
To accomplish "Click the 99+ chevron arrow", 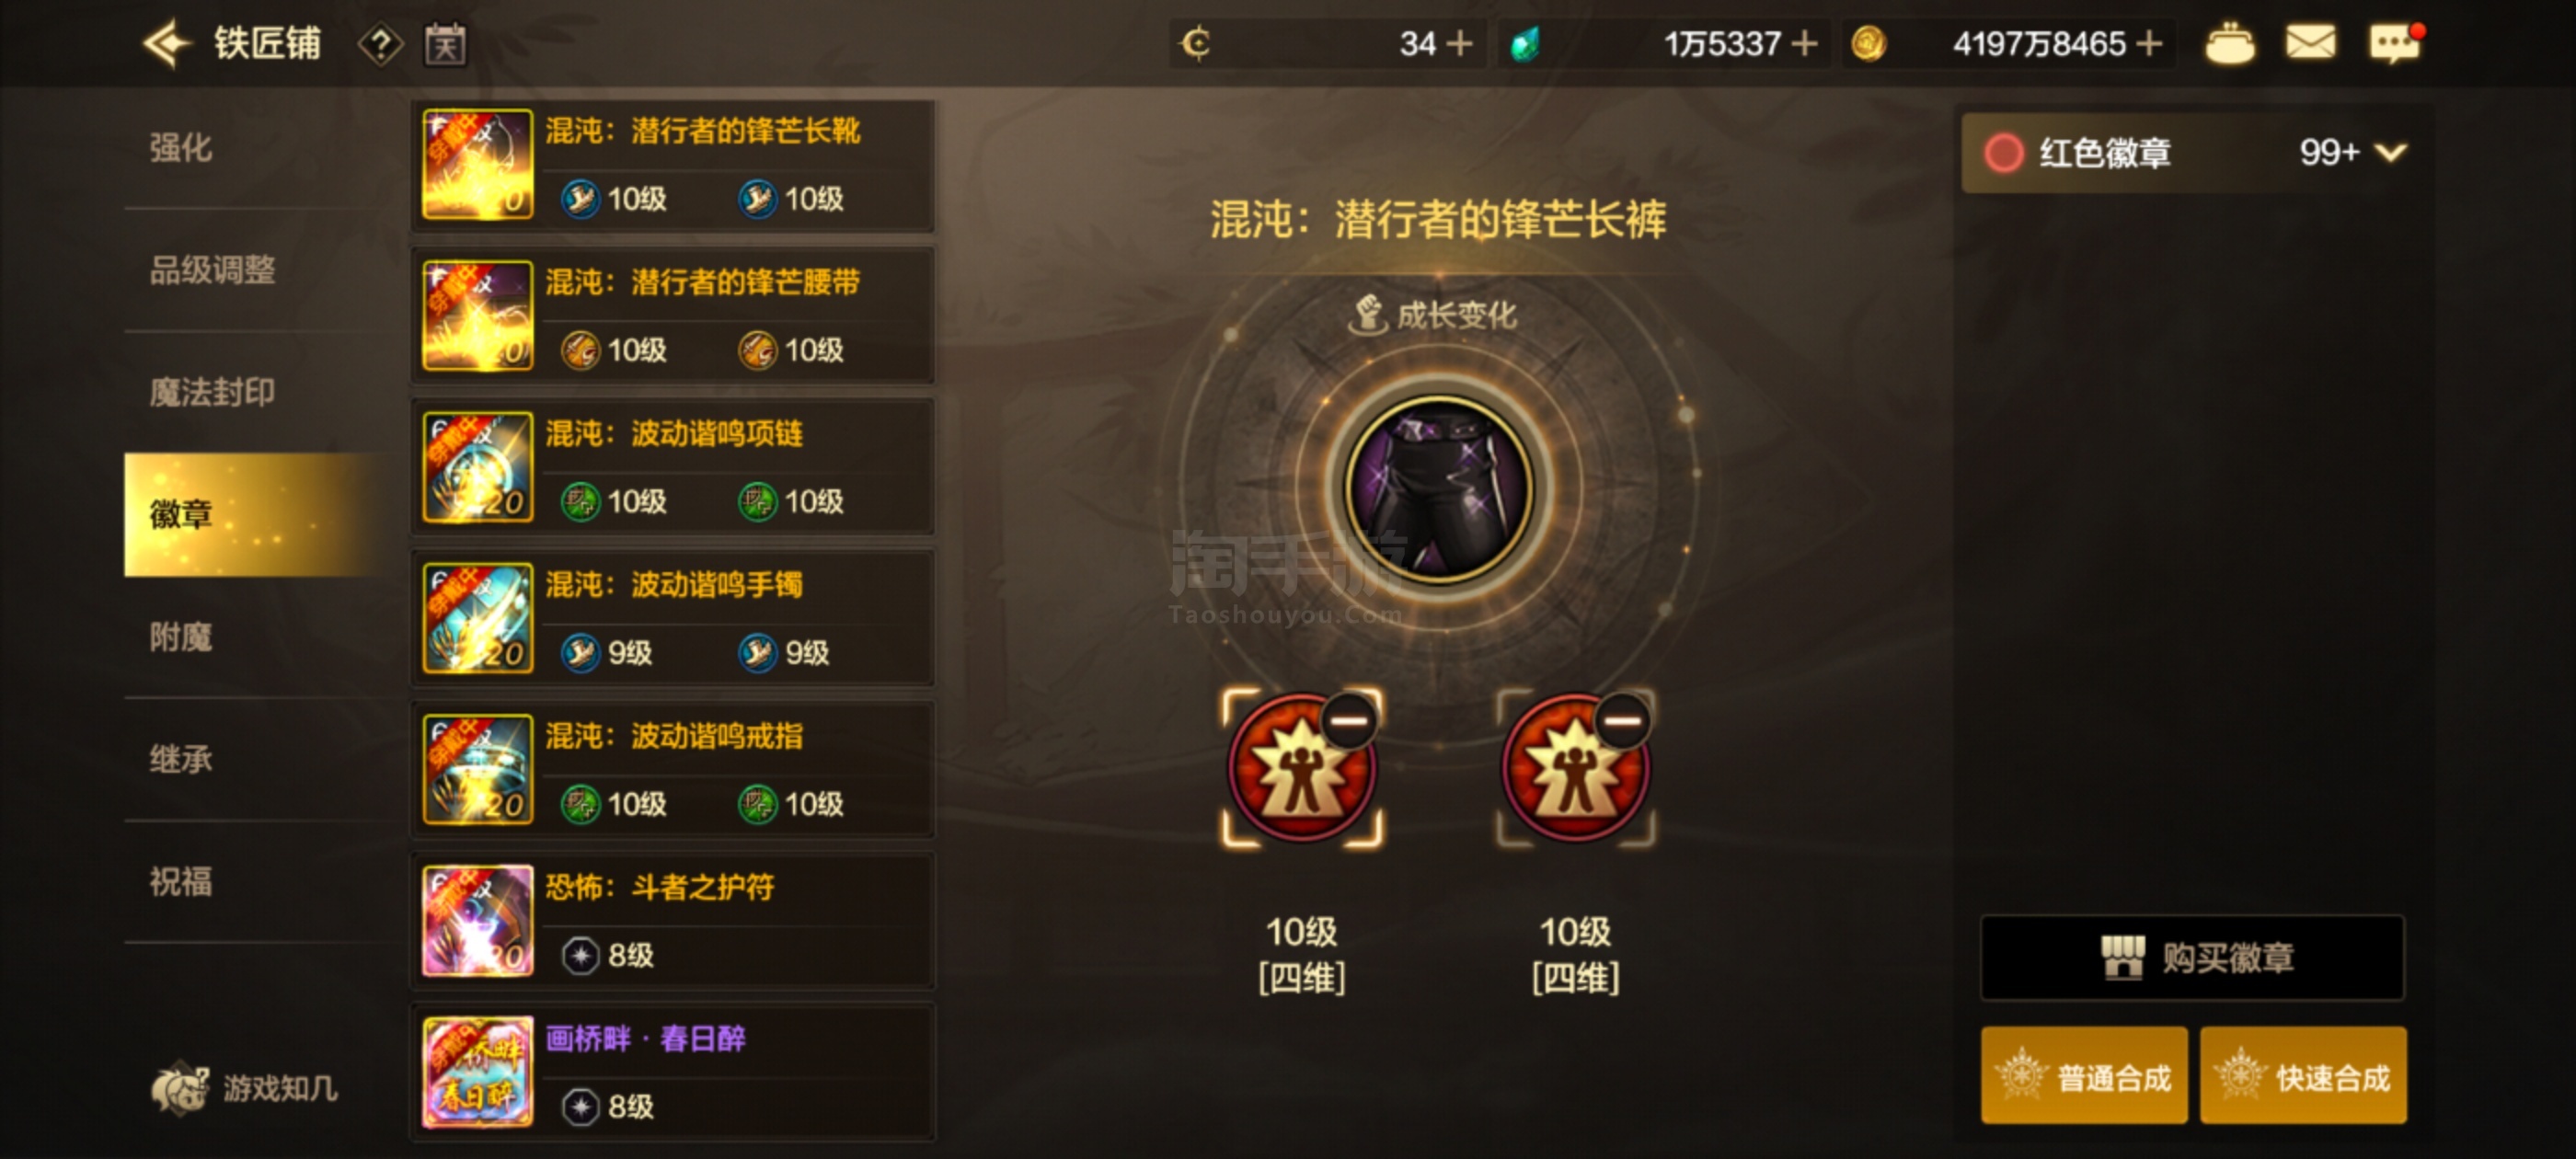I will click(2391, 153).
